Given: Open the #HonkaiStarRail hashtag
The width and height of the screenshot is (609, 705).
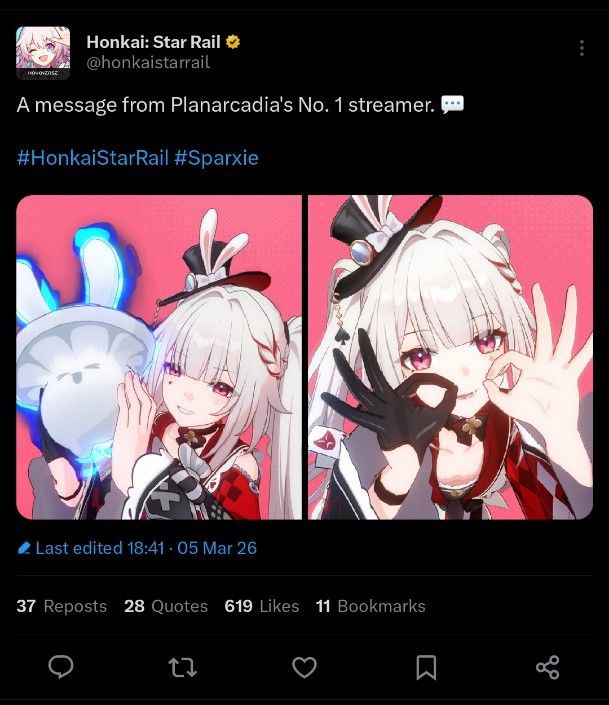Looking at the screenshot, I should (x=93, y=158).
